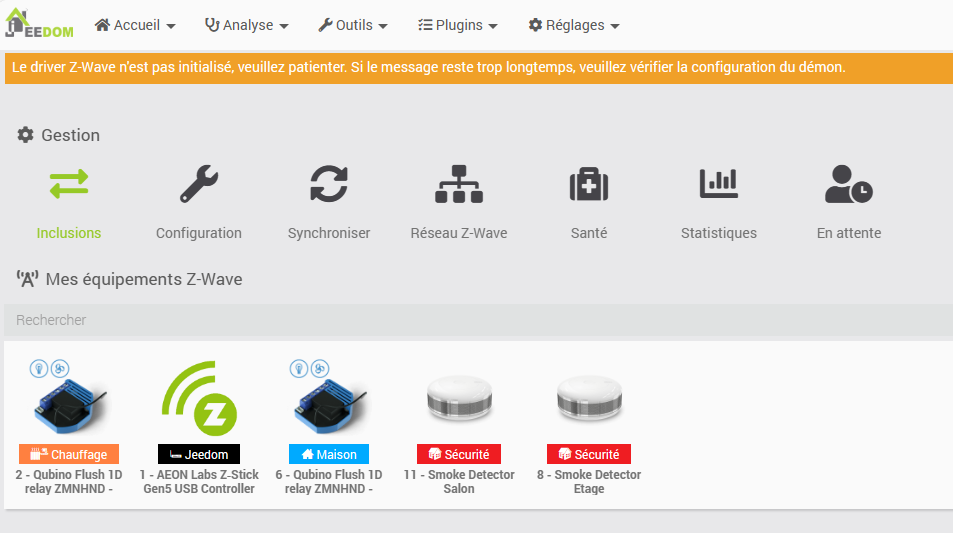This screenshot has height=533, width=953.
Task: Open the Réglages menu
Action: pos(574,25)
